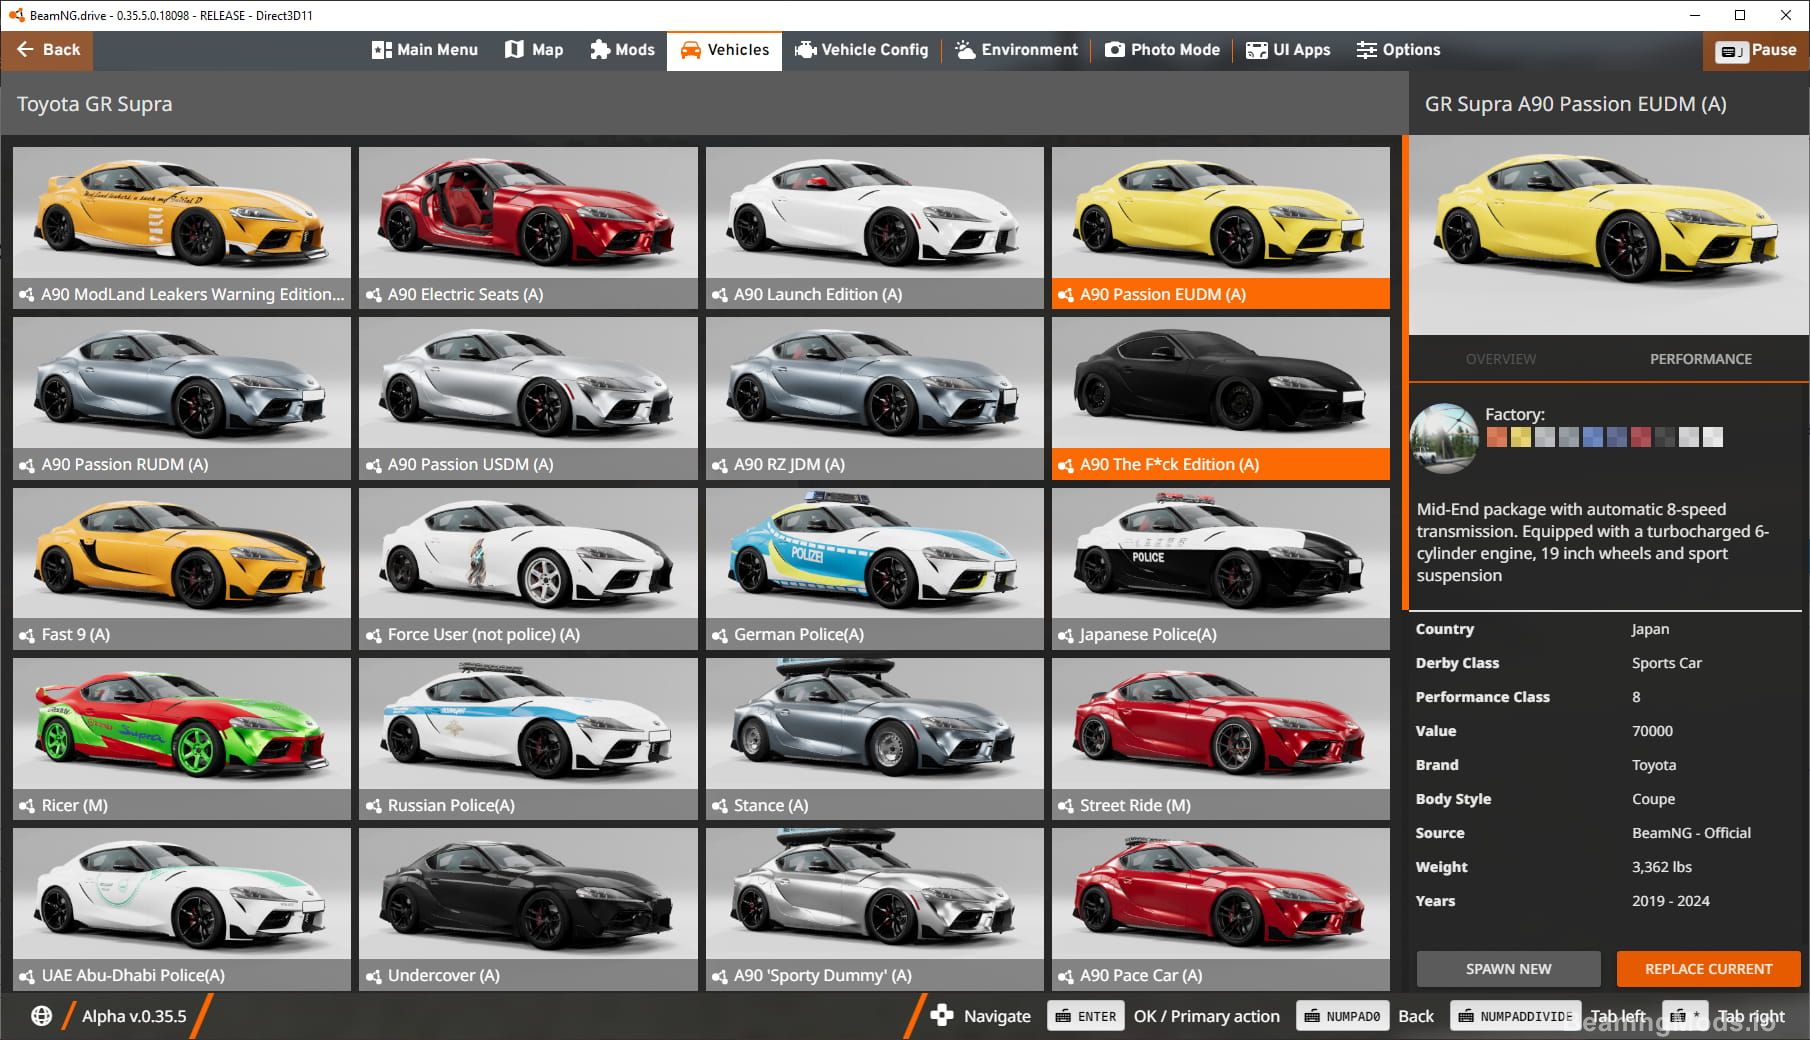Click the NUMPAD0 Back key hint
The image size is (1810, 1040).
pyautogui.click(x=1342, y=1016)
